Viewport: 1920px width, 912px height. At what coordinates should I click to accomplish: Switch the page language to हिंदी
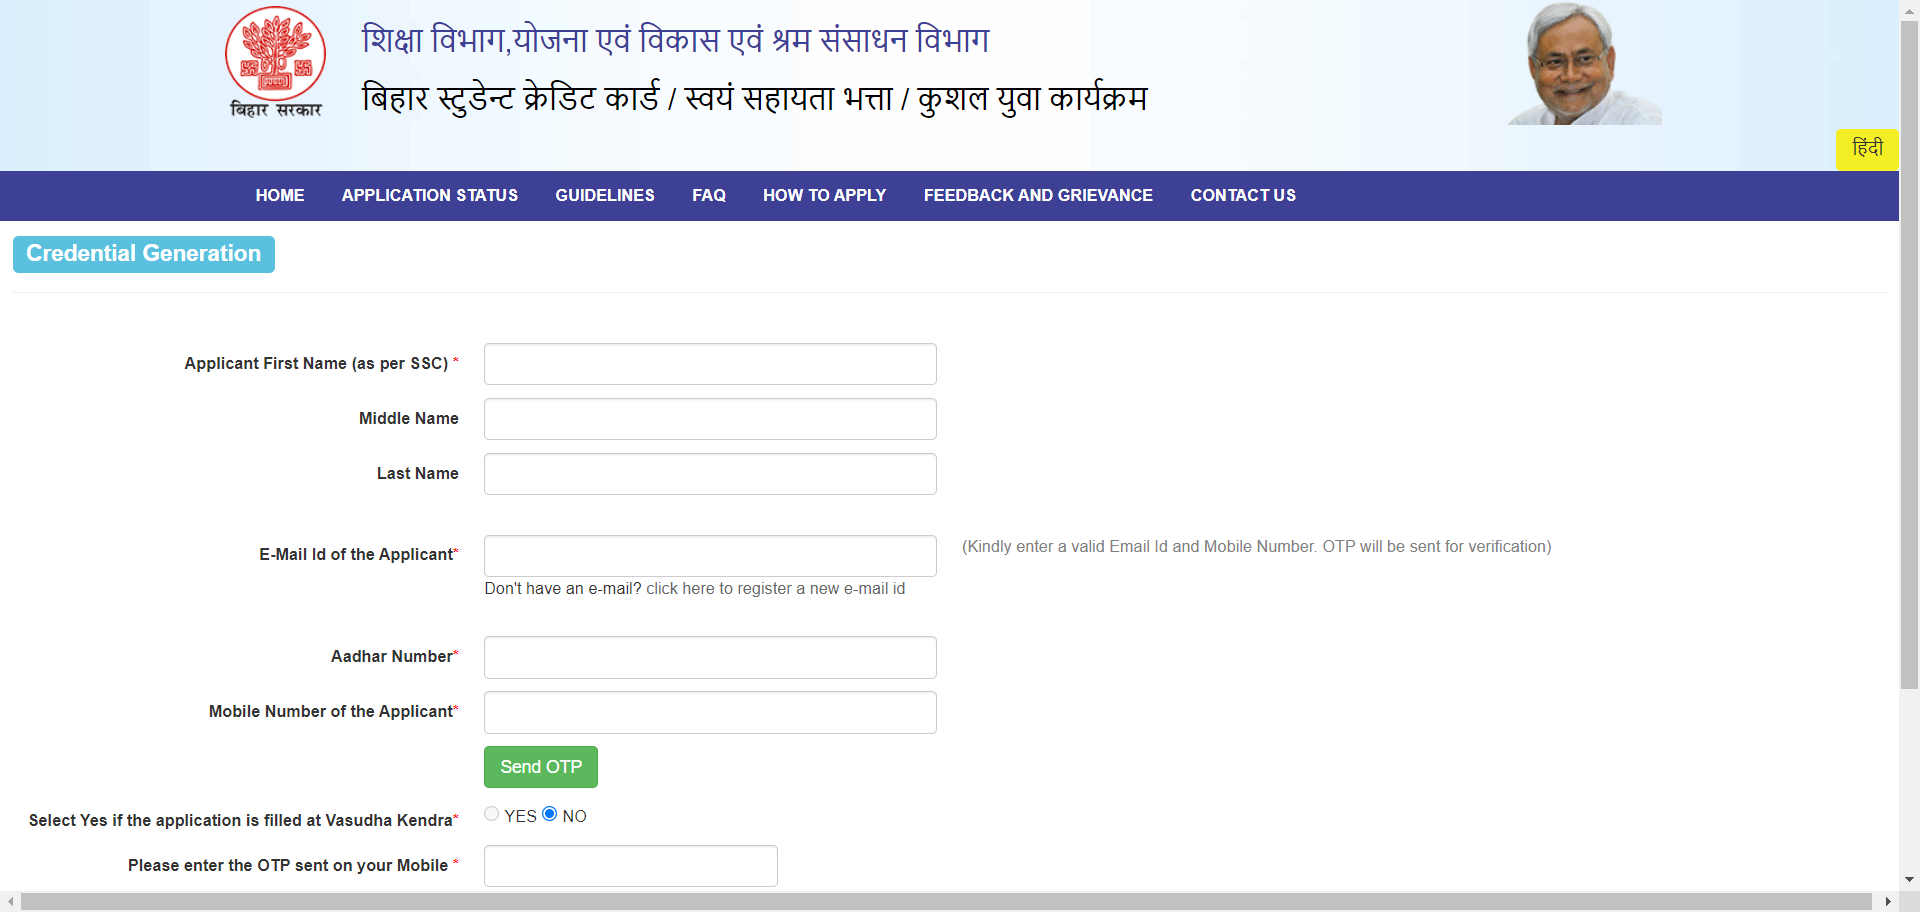click(1866, 149)
